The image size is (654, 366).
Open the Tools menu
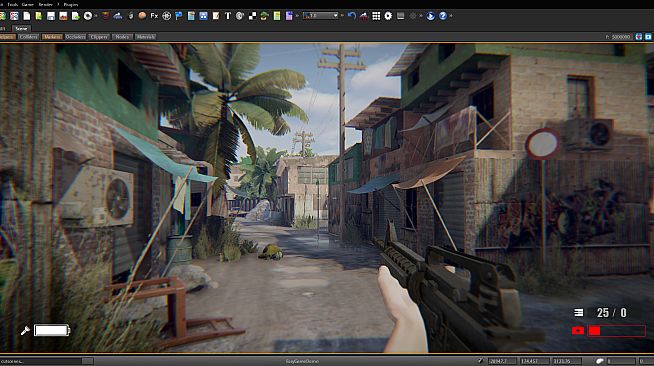13,4
